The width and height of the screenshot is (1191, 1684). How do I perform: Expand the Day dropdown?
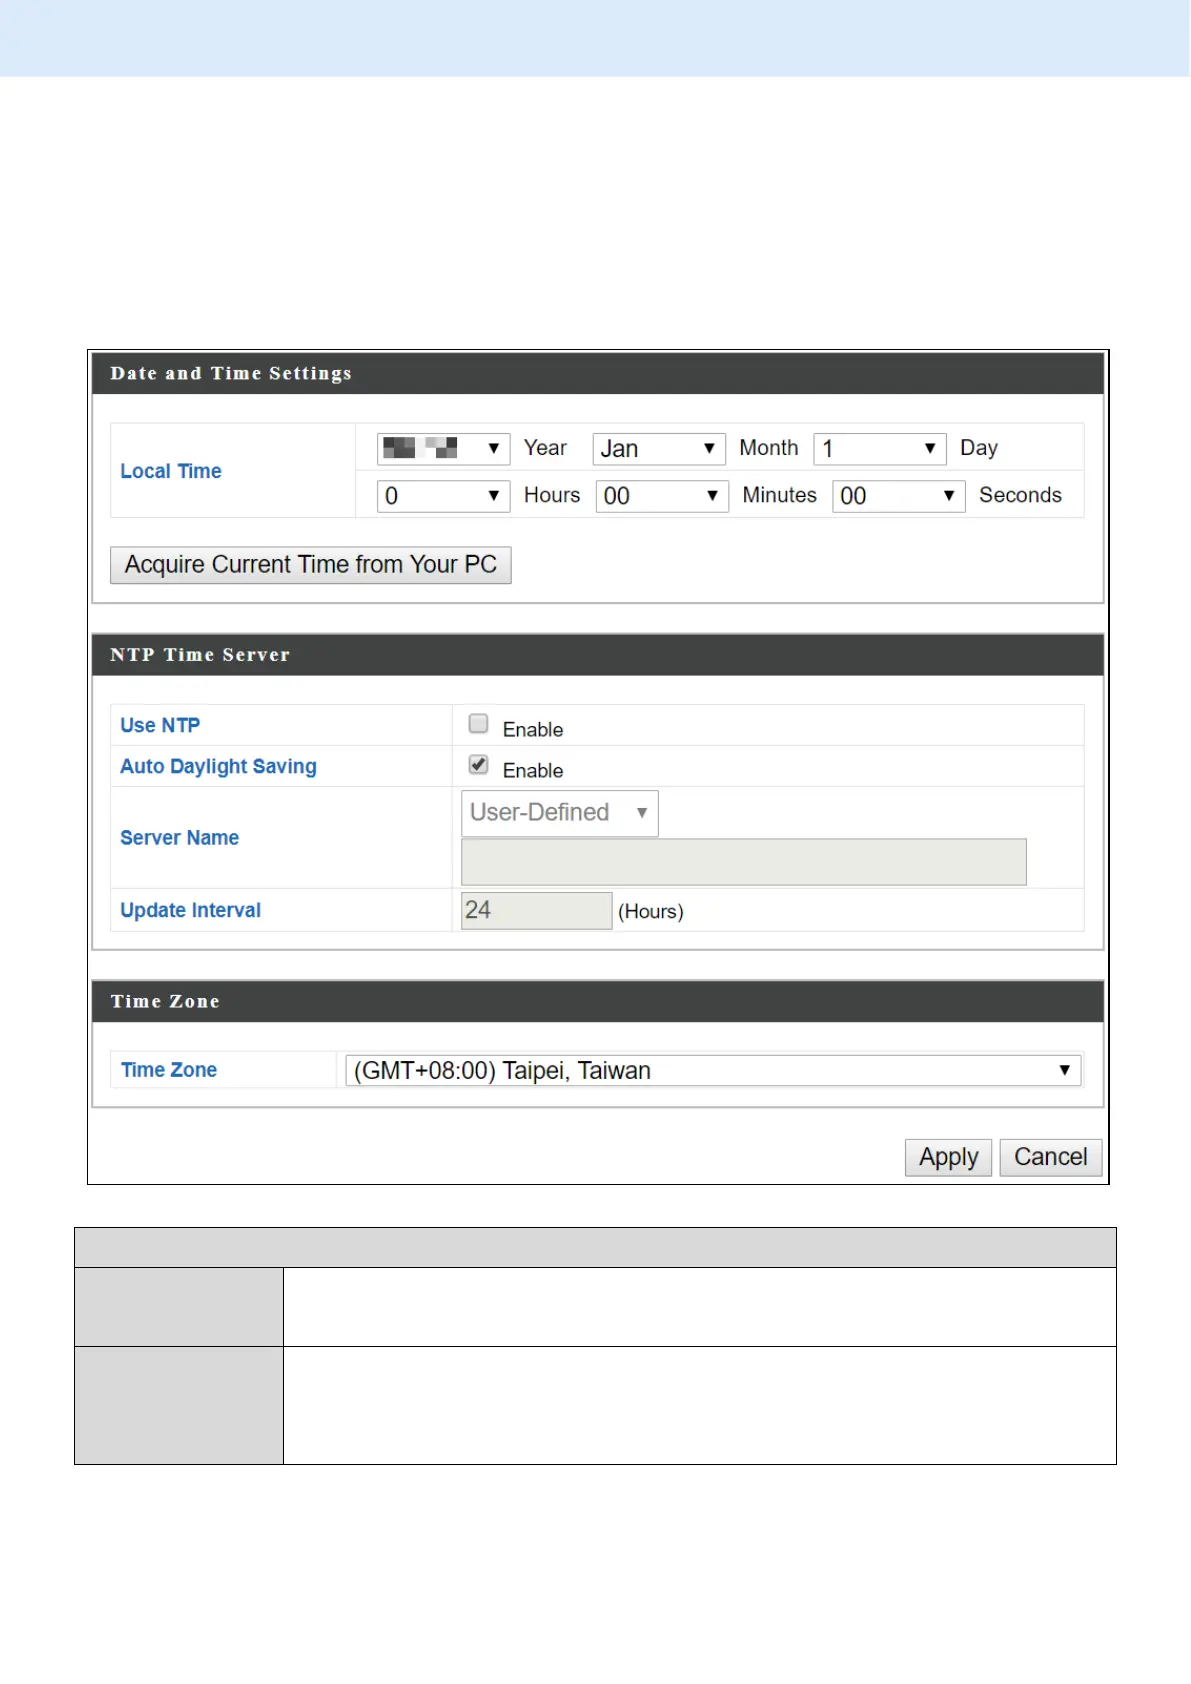pyautogui.click(x=879, y=448)
